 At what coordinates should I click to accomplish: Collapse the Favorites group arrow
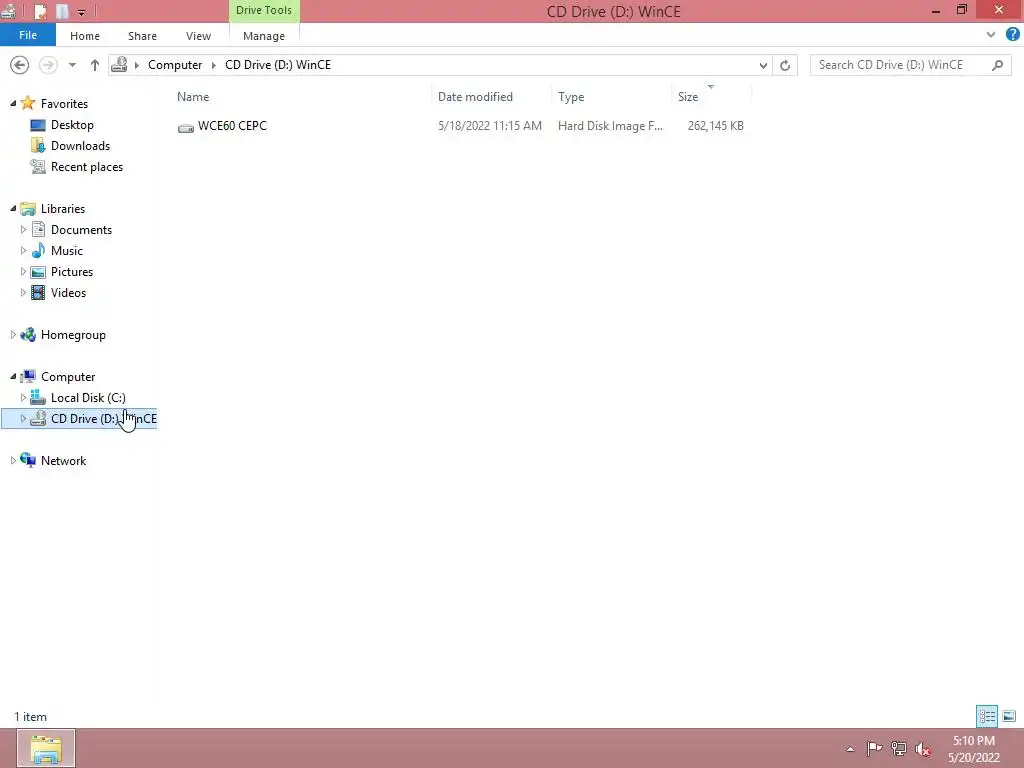pos(13,103)
